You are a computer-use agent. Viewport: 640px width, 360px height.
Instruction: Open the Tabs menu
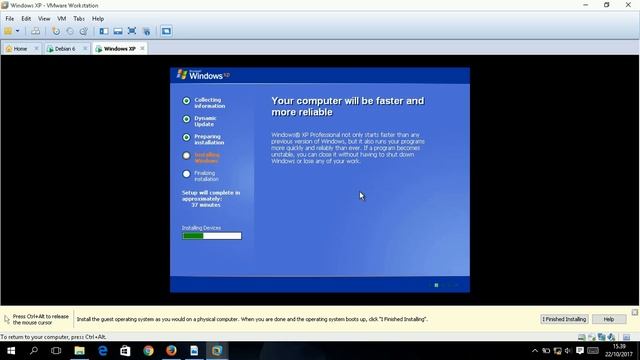(79, 19)
